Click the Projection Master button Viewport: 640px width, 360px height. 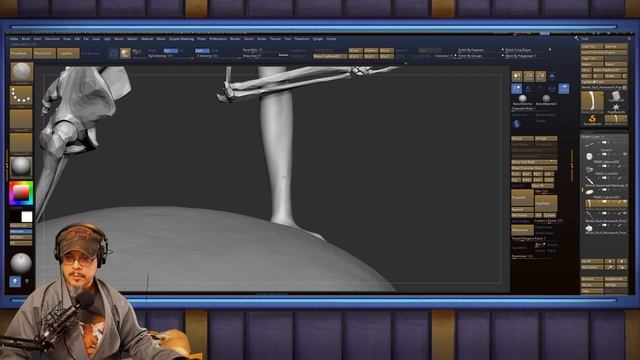tap(21, 53)
